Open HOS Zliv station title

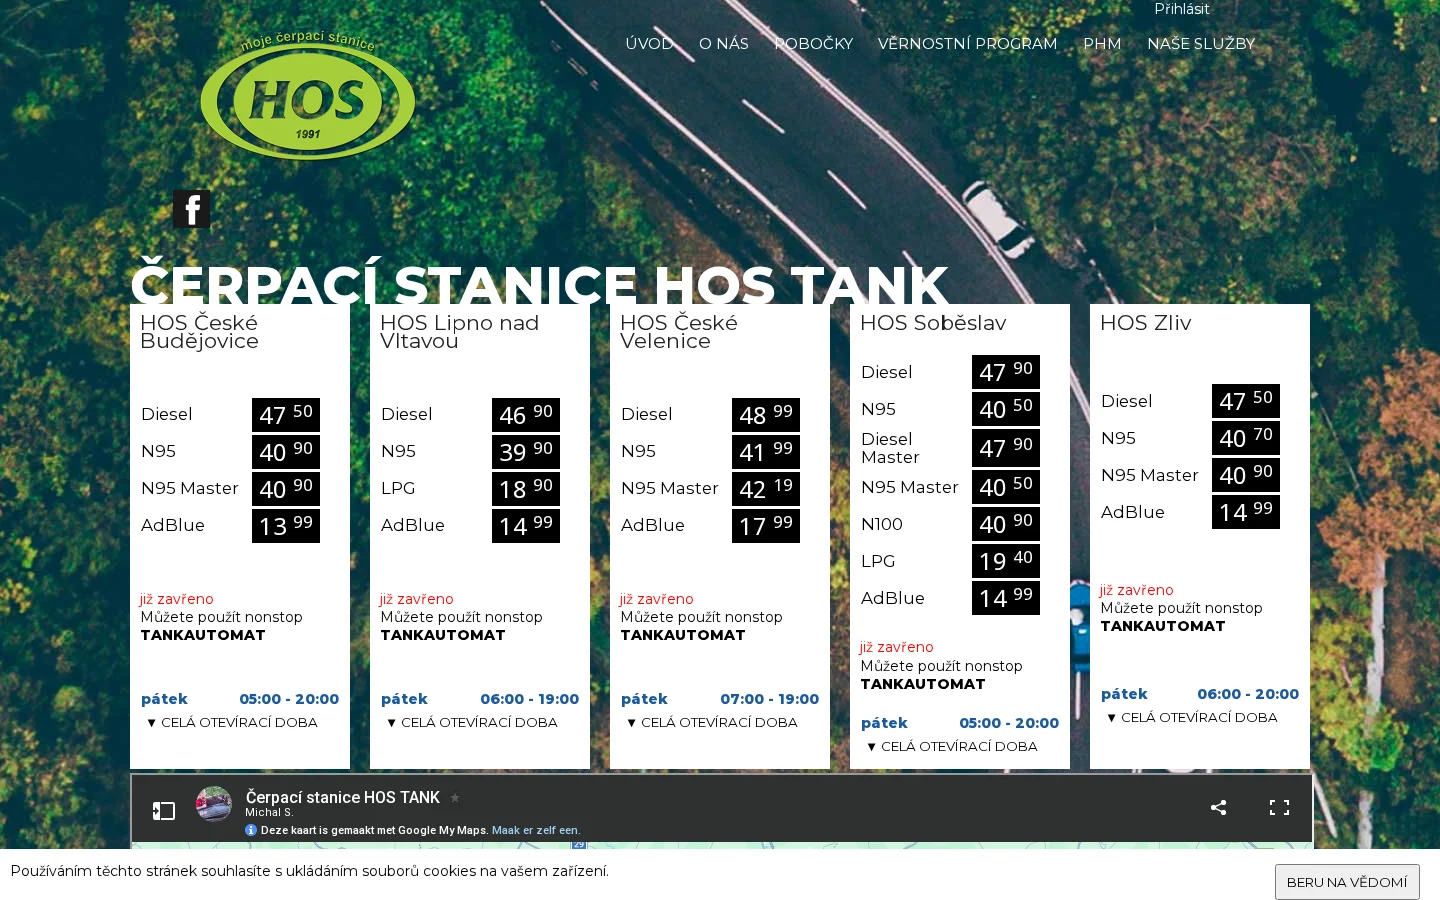tap(1146, 323)
